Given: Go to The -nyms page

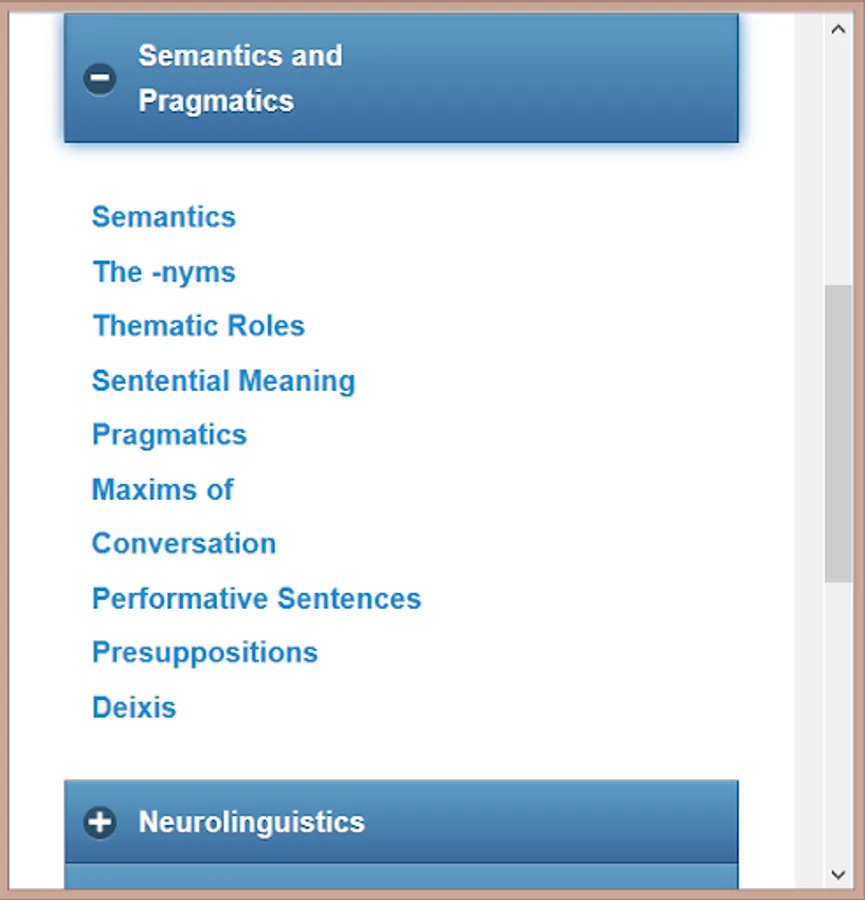Looking at the screenshot, I should pyautogui.click(x=164, y=272).
